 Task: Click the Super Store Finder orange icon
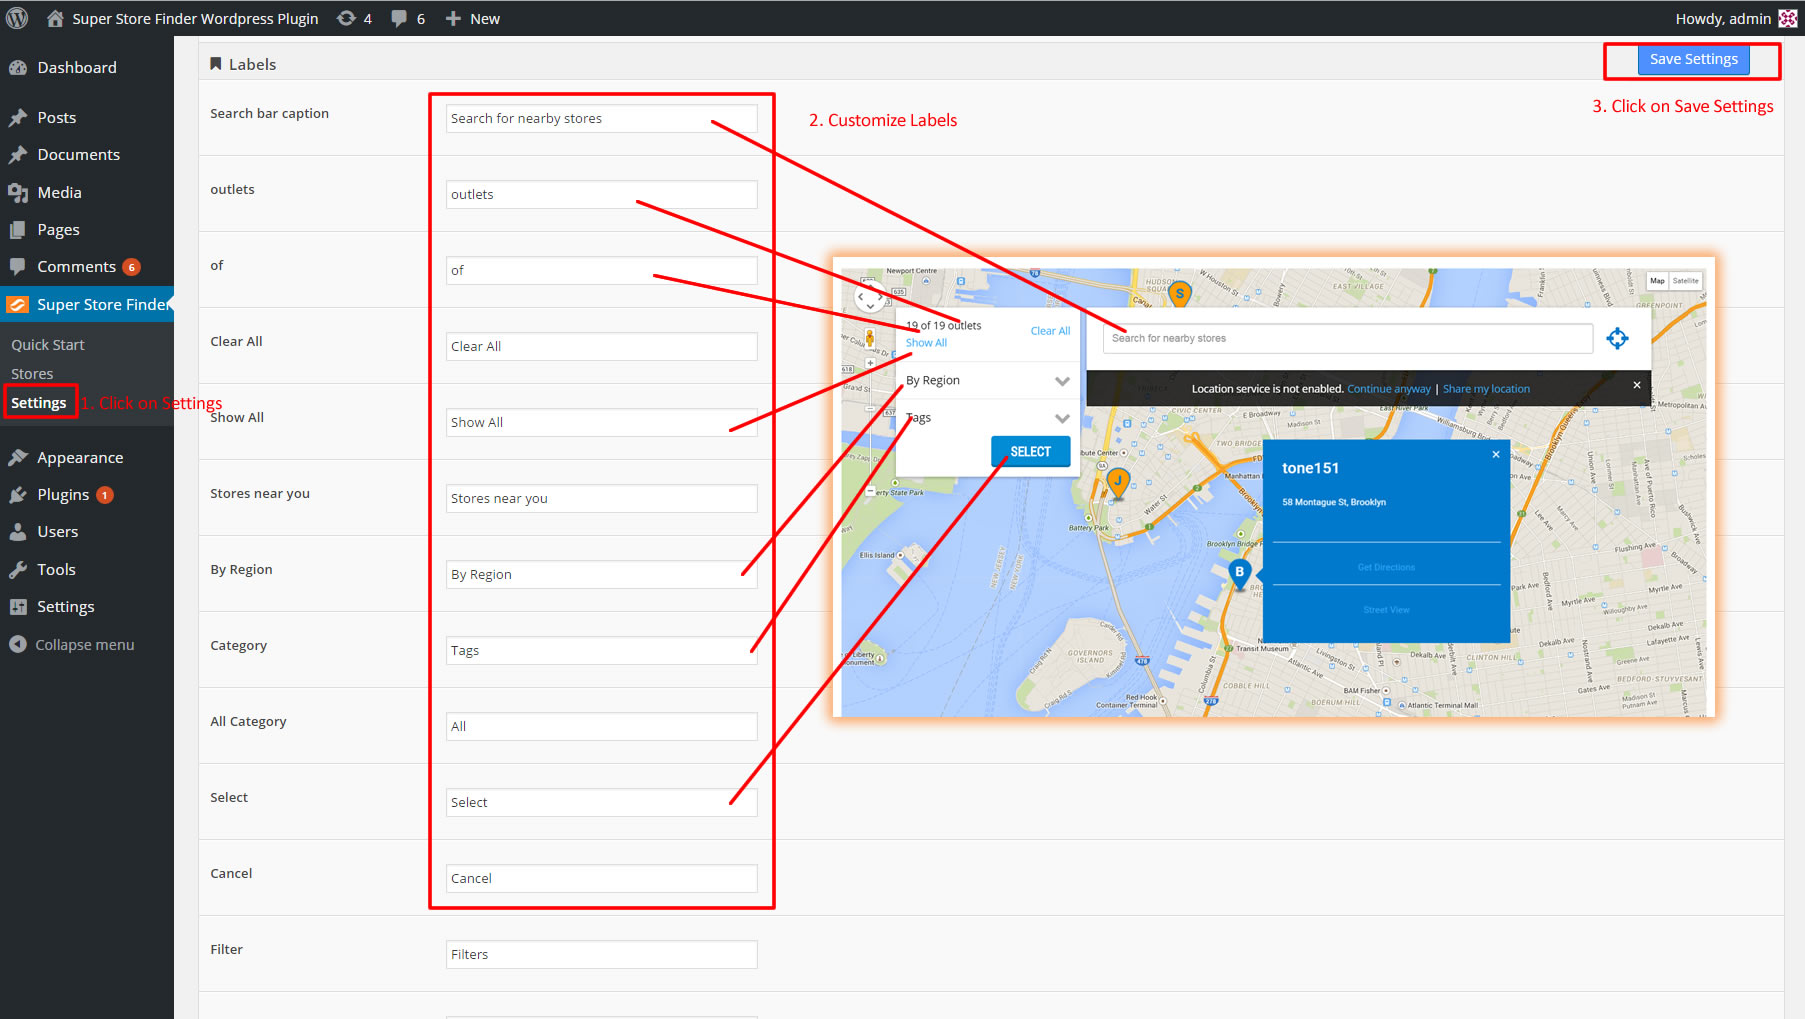pyautogui.click(x=18, y=304)
